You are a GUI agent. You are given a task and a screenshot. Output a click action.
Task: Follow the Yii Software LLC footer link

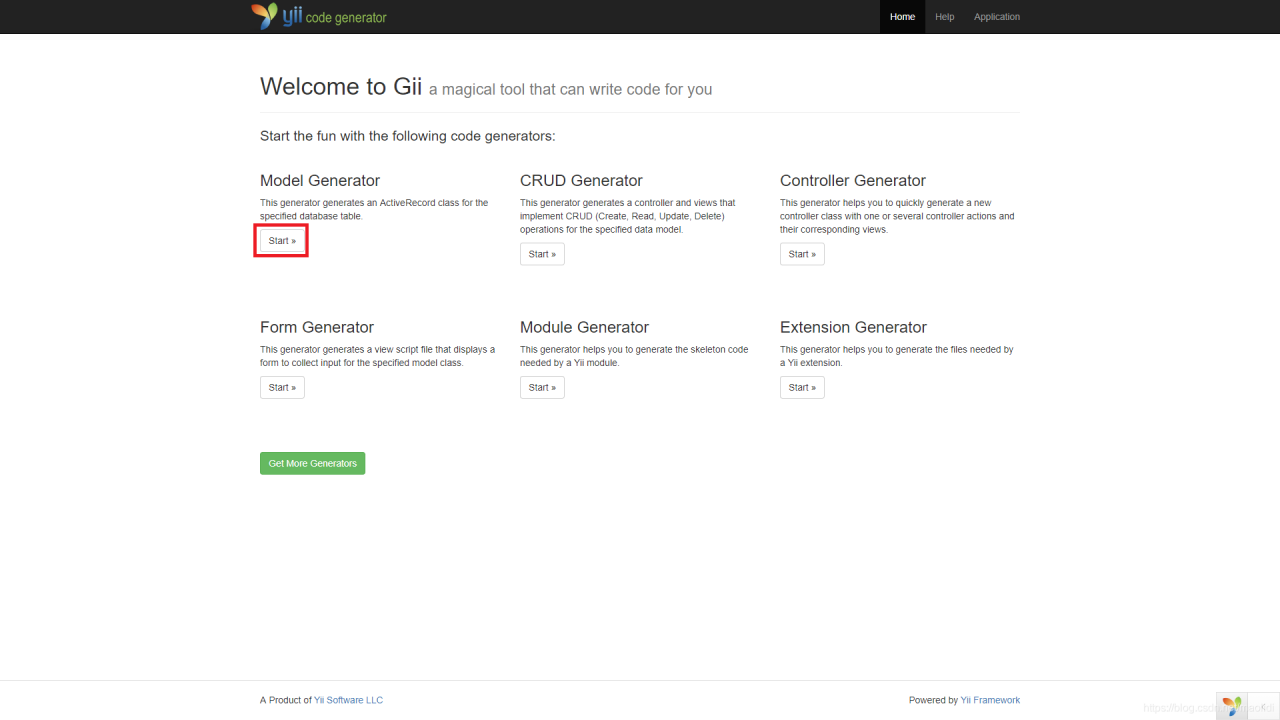348,700
